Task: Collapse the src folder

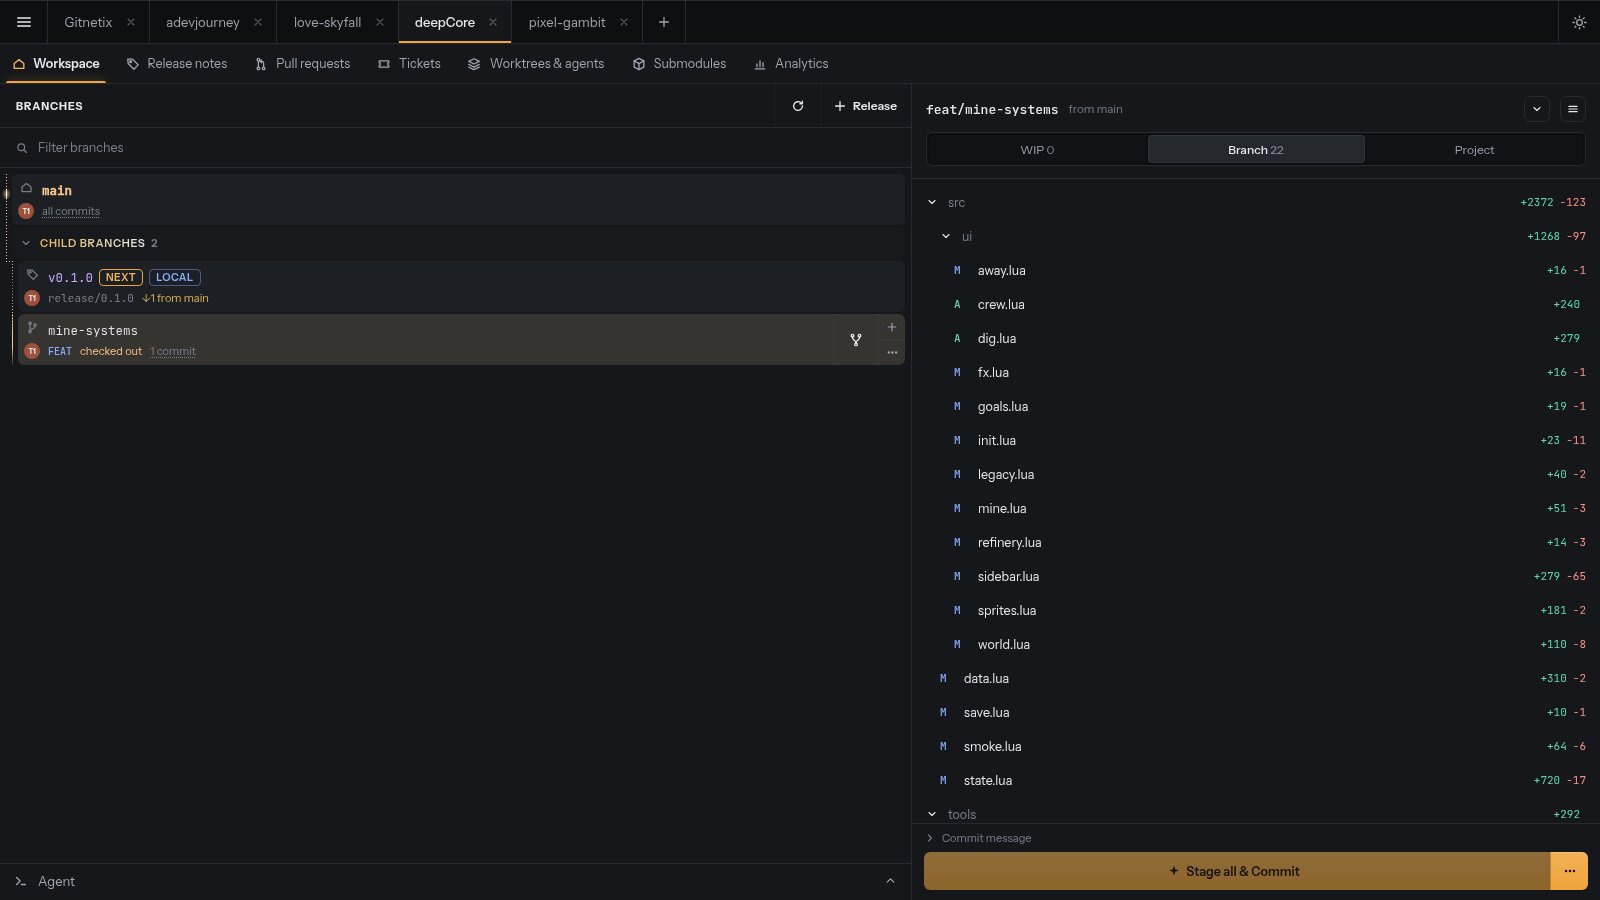Action: pyautogui.click(x=932, y=202)
